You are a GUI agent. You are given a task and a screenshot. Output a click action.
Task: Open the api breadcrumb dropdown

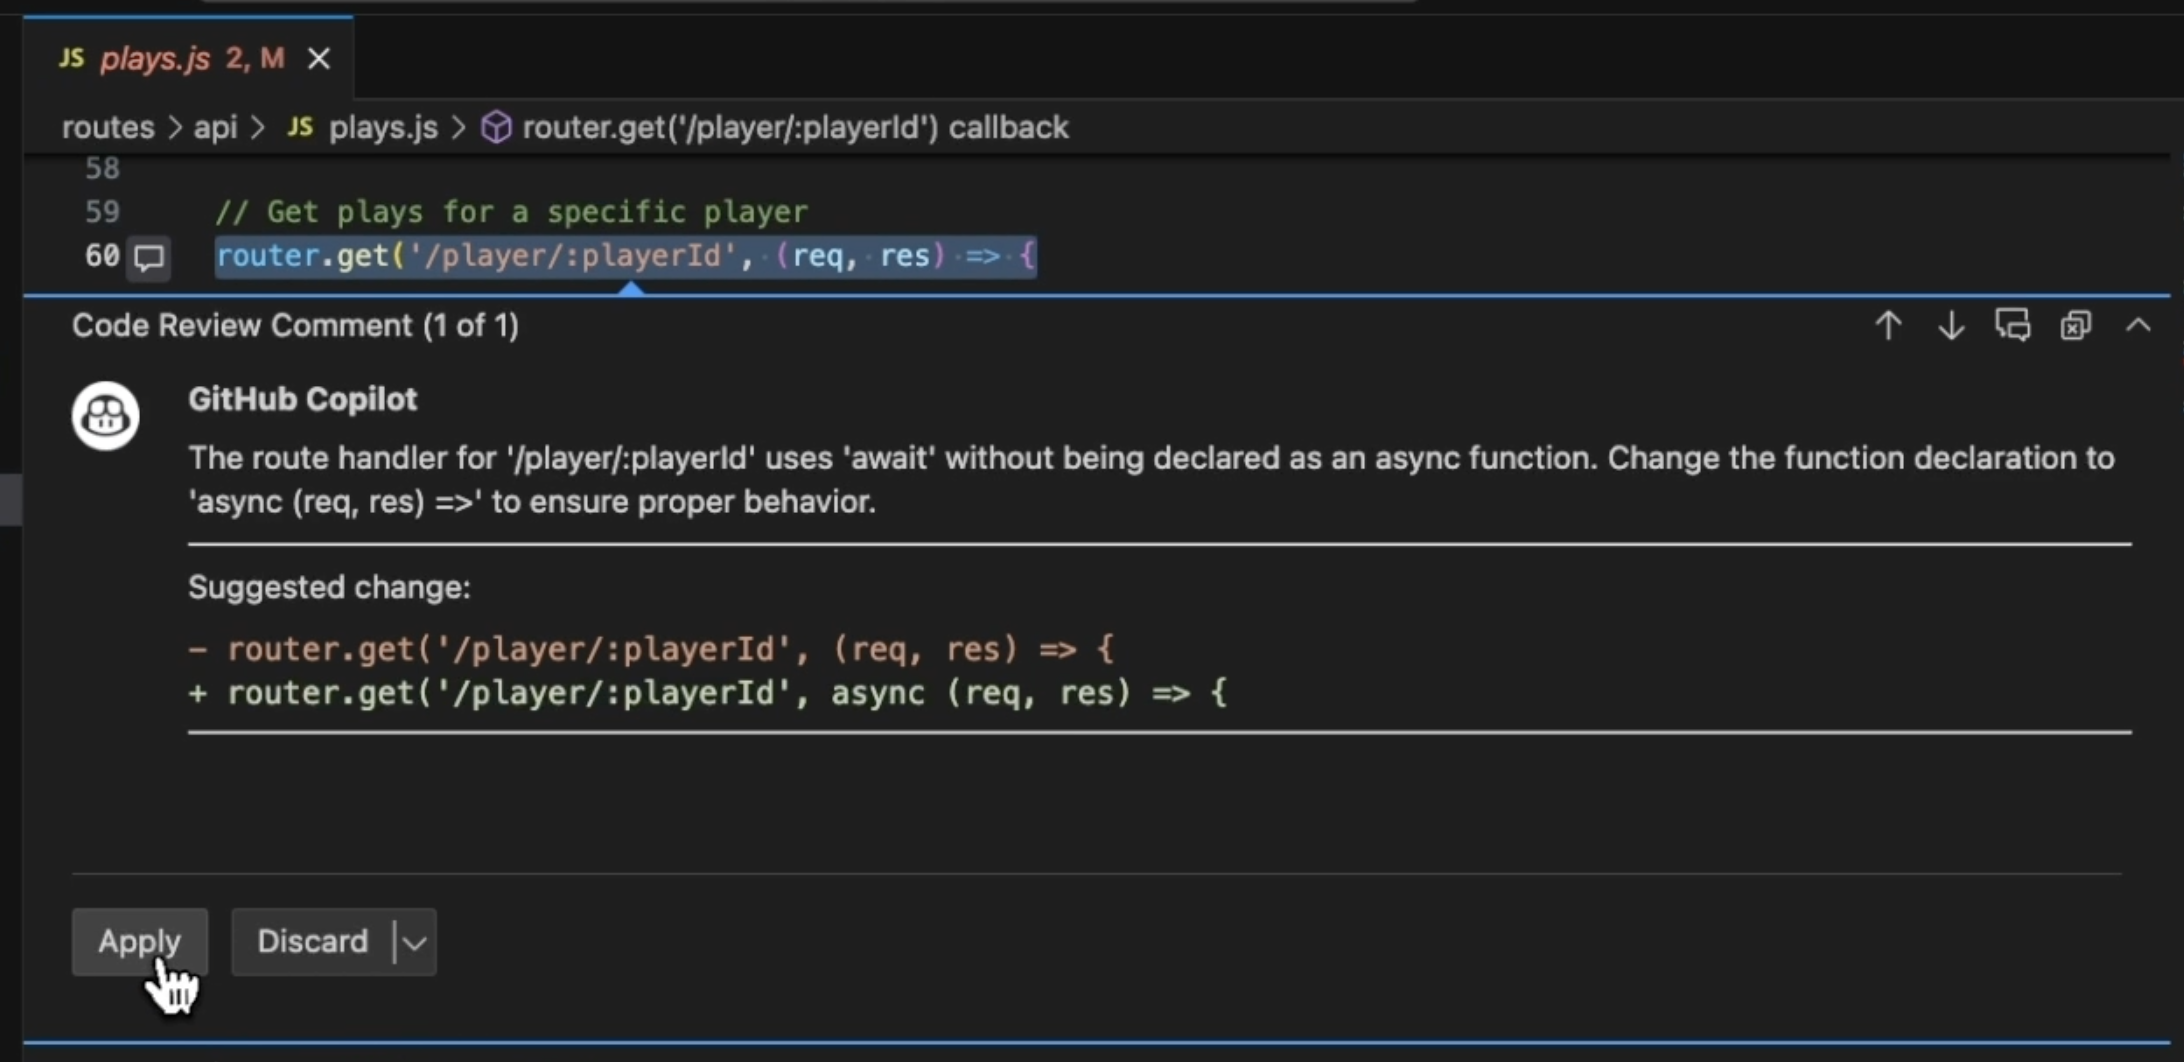(x=215, y=128)
